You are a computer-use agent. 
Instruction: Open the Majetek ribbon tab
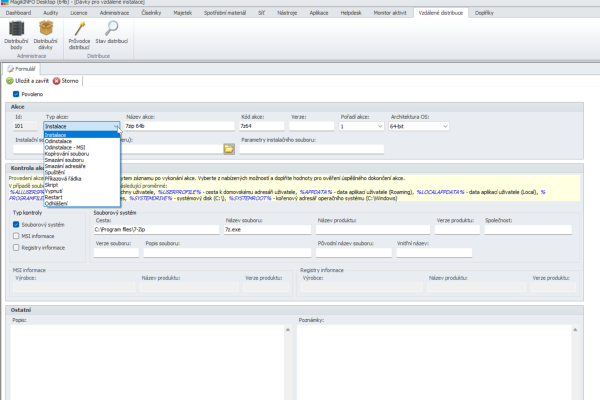click(x=183, y=13)
